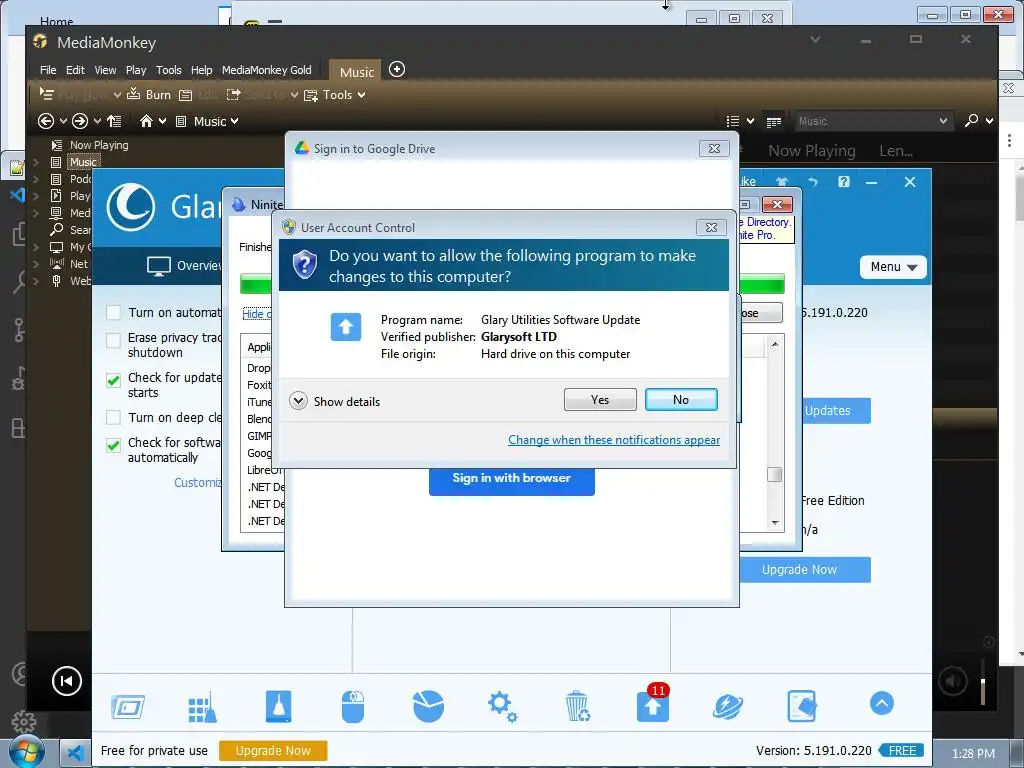1024x768 pixels.
Task: Open list view dropdown arrow in MediaMonkey
Action: pyautogui.click(x=750, y=121)
